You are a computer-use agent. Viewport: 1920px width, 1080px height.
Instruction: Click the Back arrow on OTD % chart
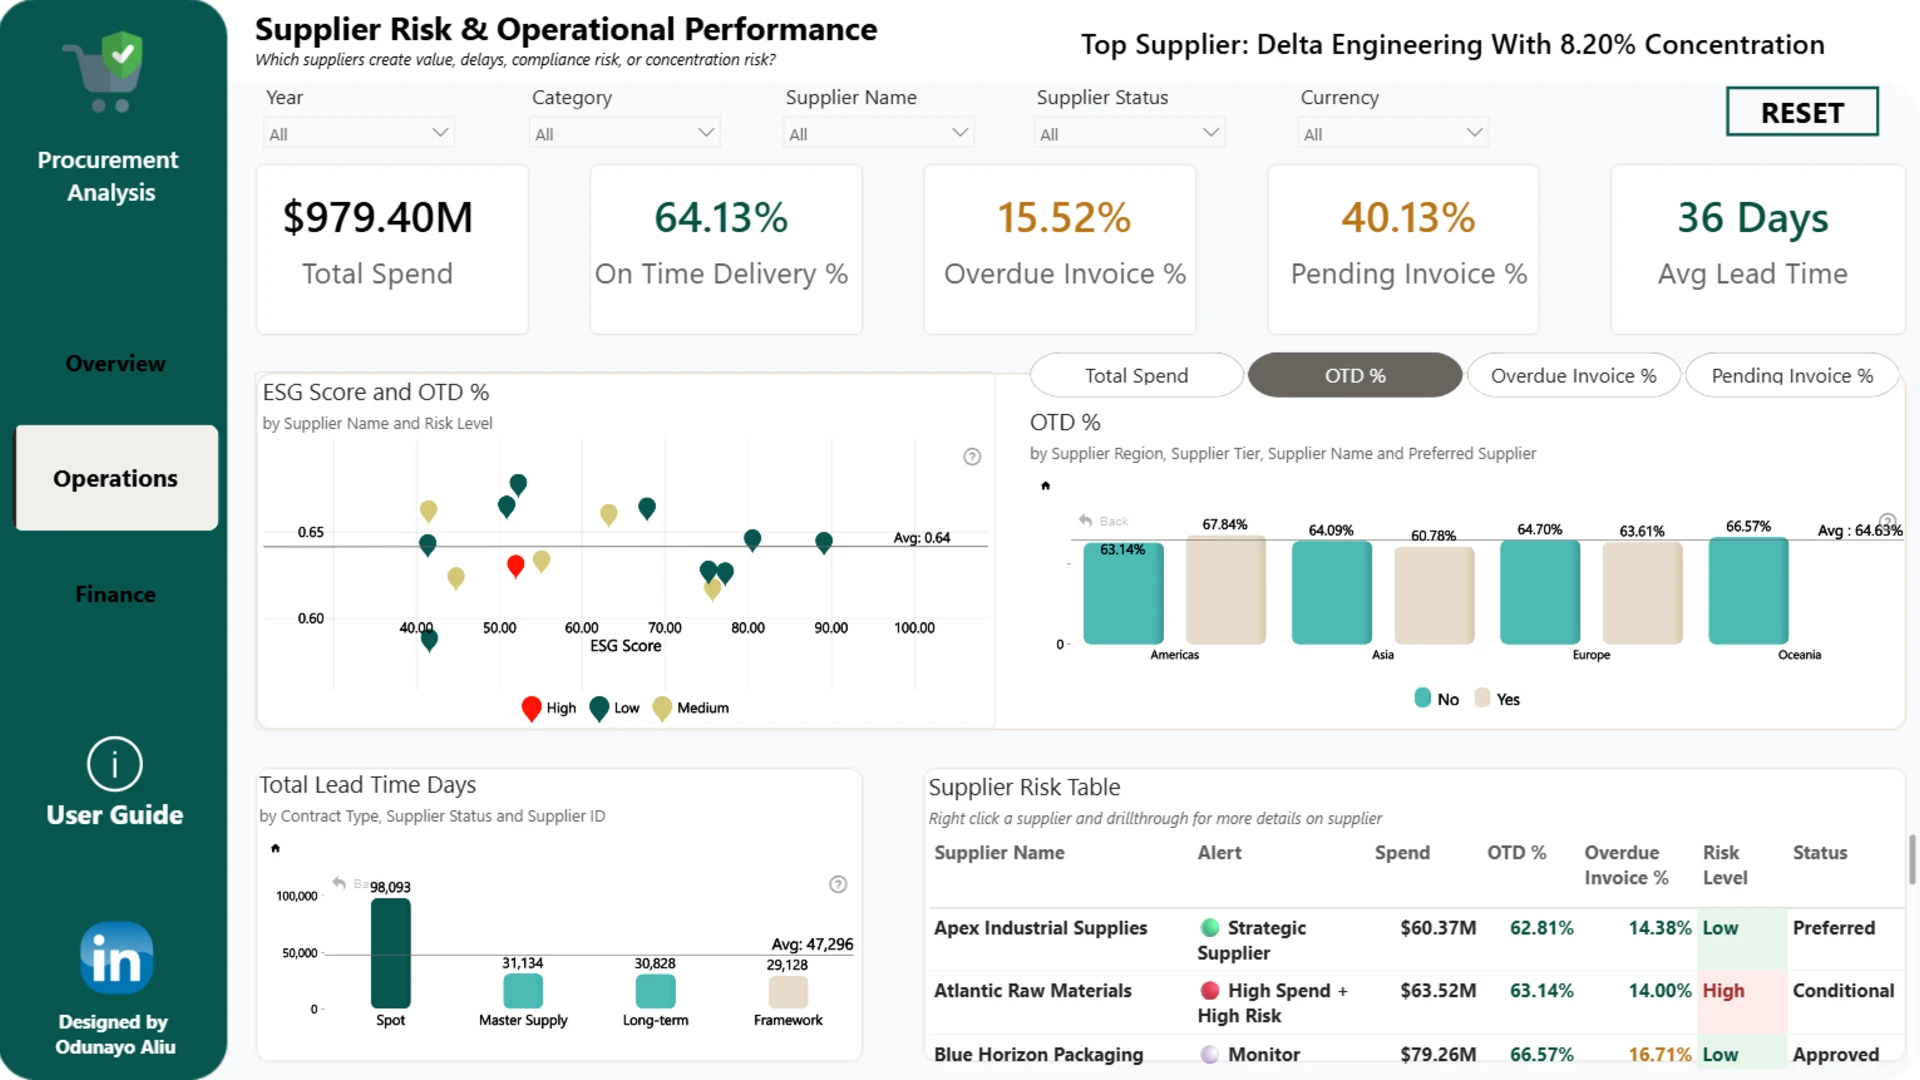click(1086, 521)
